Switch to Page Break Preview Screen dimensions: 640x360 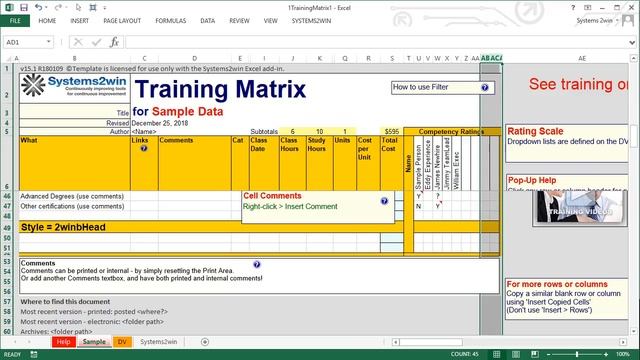[535, 354]
